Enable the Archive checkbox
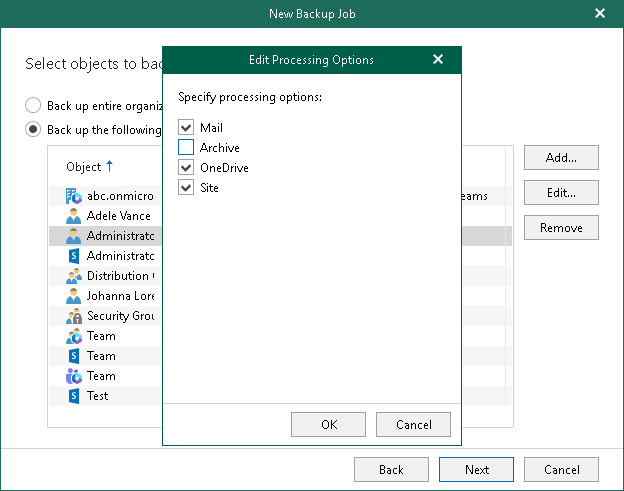The image size is (624, 491). coord(186,148)
